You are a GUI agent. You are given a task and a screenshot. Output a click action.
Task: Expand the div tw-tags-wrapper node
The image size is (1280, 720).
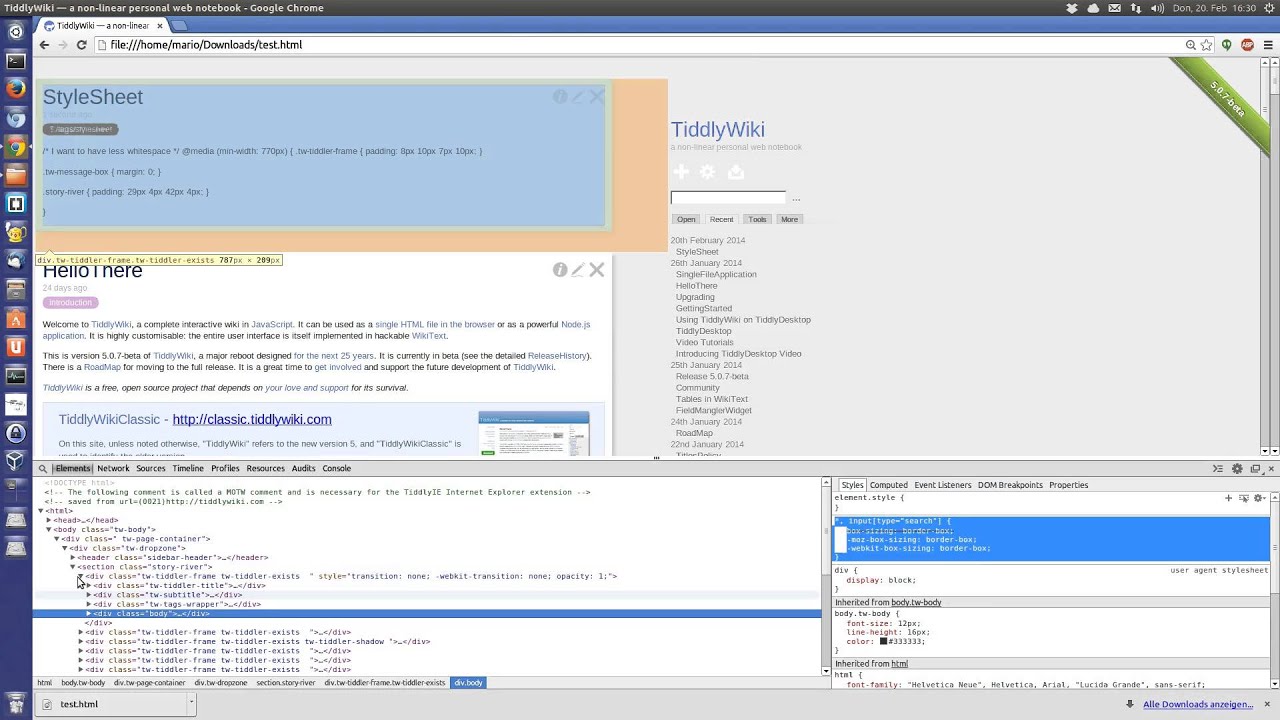(x=89, y=604)
